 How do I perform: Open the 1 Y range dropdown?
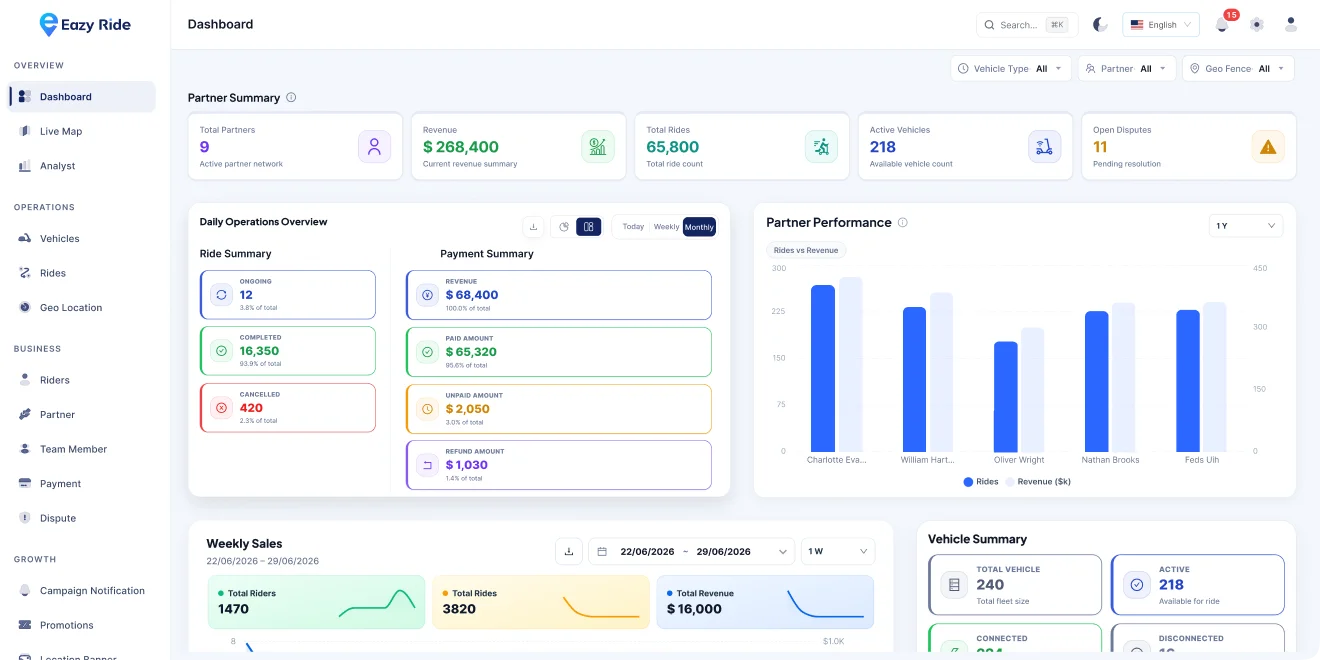pyautogui.click(x=1245, y=226)
